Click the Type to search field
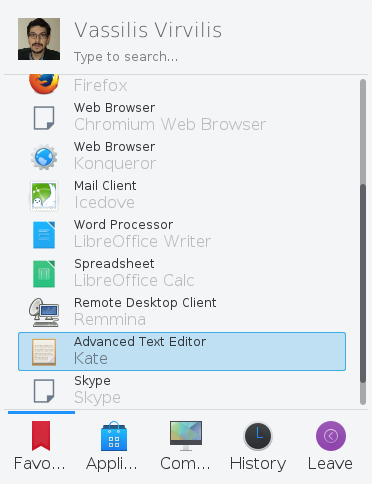This screenshot has width=372, height=484. pos(126,57)
